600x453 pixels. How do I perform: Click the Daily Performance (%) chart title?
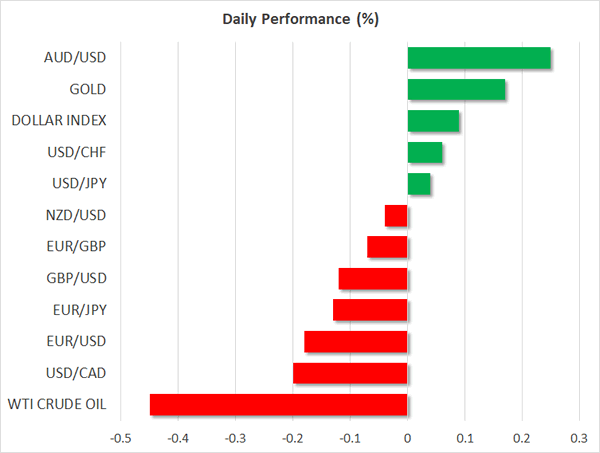[x=300, y=20]
